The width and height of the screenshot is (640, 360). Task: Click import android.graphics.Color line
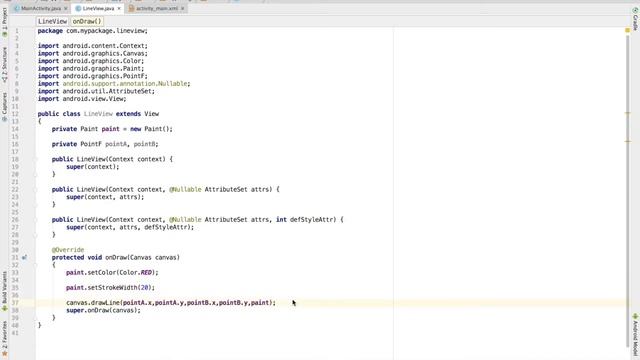pyautogui.click(x=91, y=61)
